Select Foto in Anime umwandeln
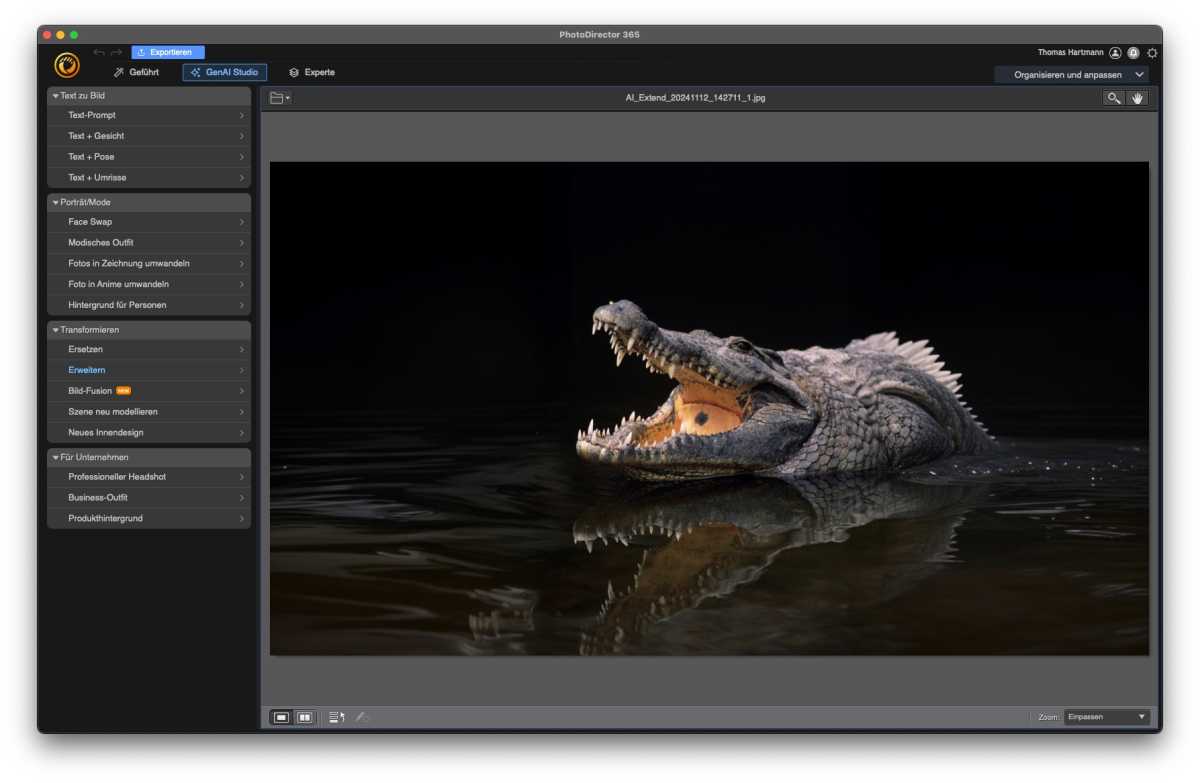1200x783 pixels. pyautogui.click(x=149, y=285)
